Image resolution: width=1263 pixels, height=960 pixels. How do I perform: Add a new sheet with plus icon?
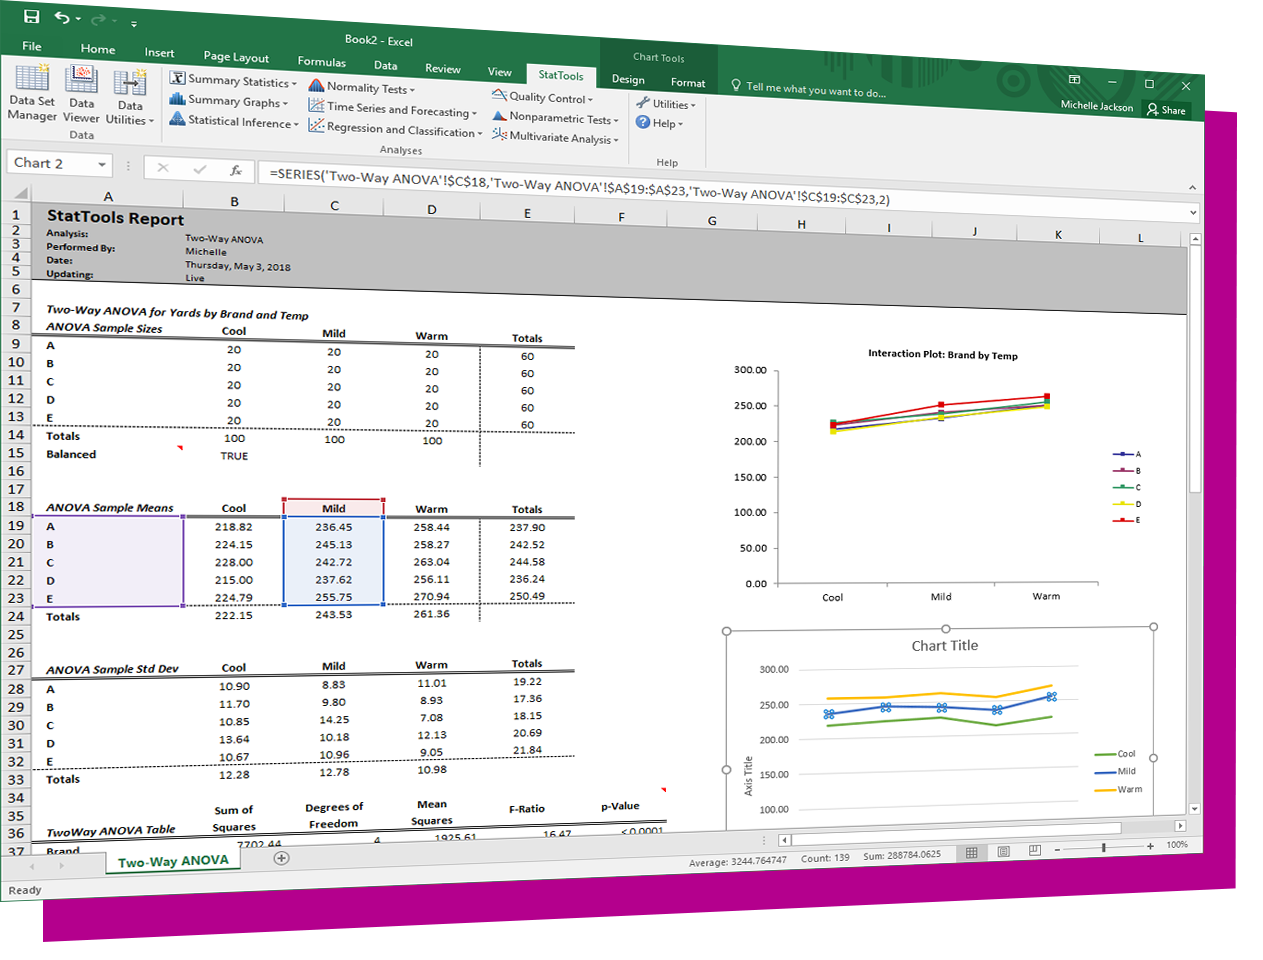tap(282, 858)
